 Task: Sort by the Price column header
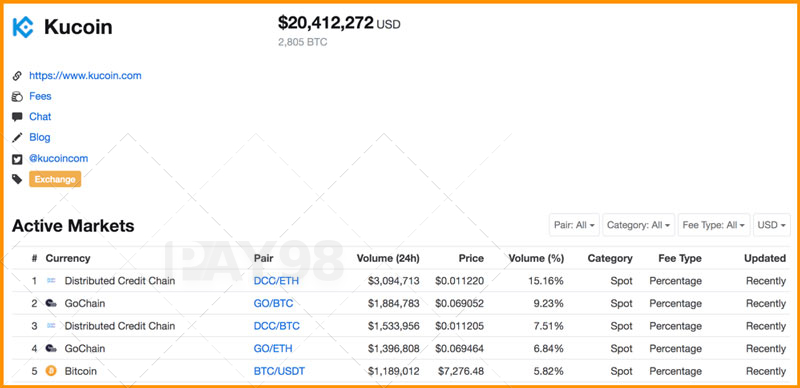click(471, 258)
